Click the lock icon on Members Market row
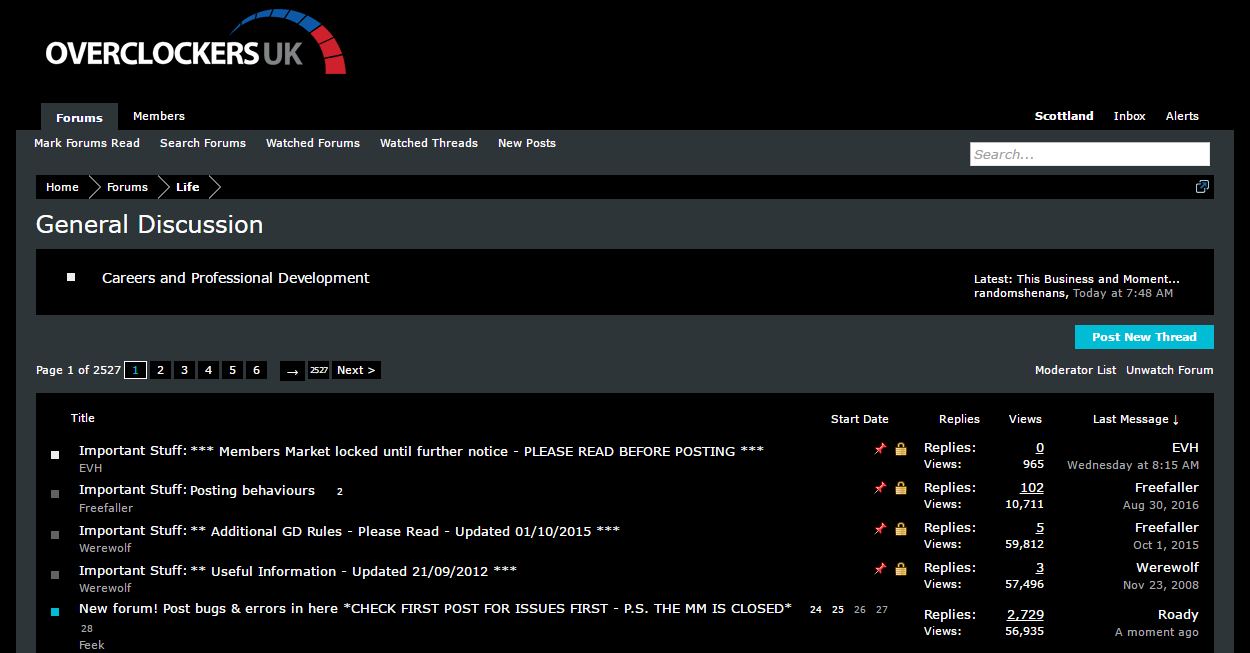Screen dimensions: 1250x653 900,449
